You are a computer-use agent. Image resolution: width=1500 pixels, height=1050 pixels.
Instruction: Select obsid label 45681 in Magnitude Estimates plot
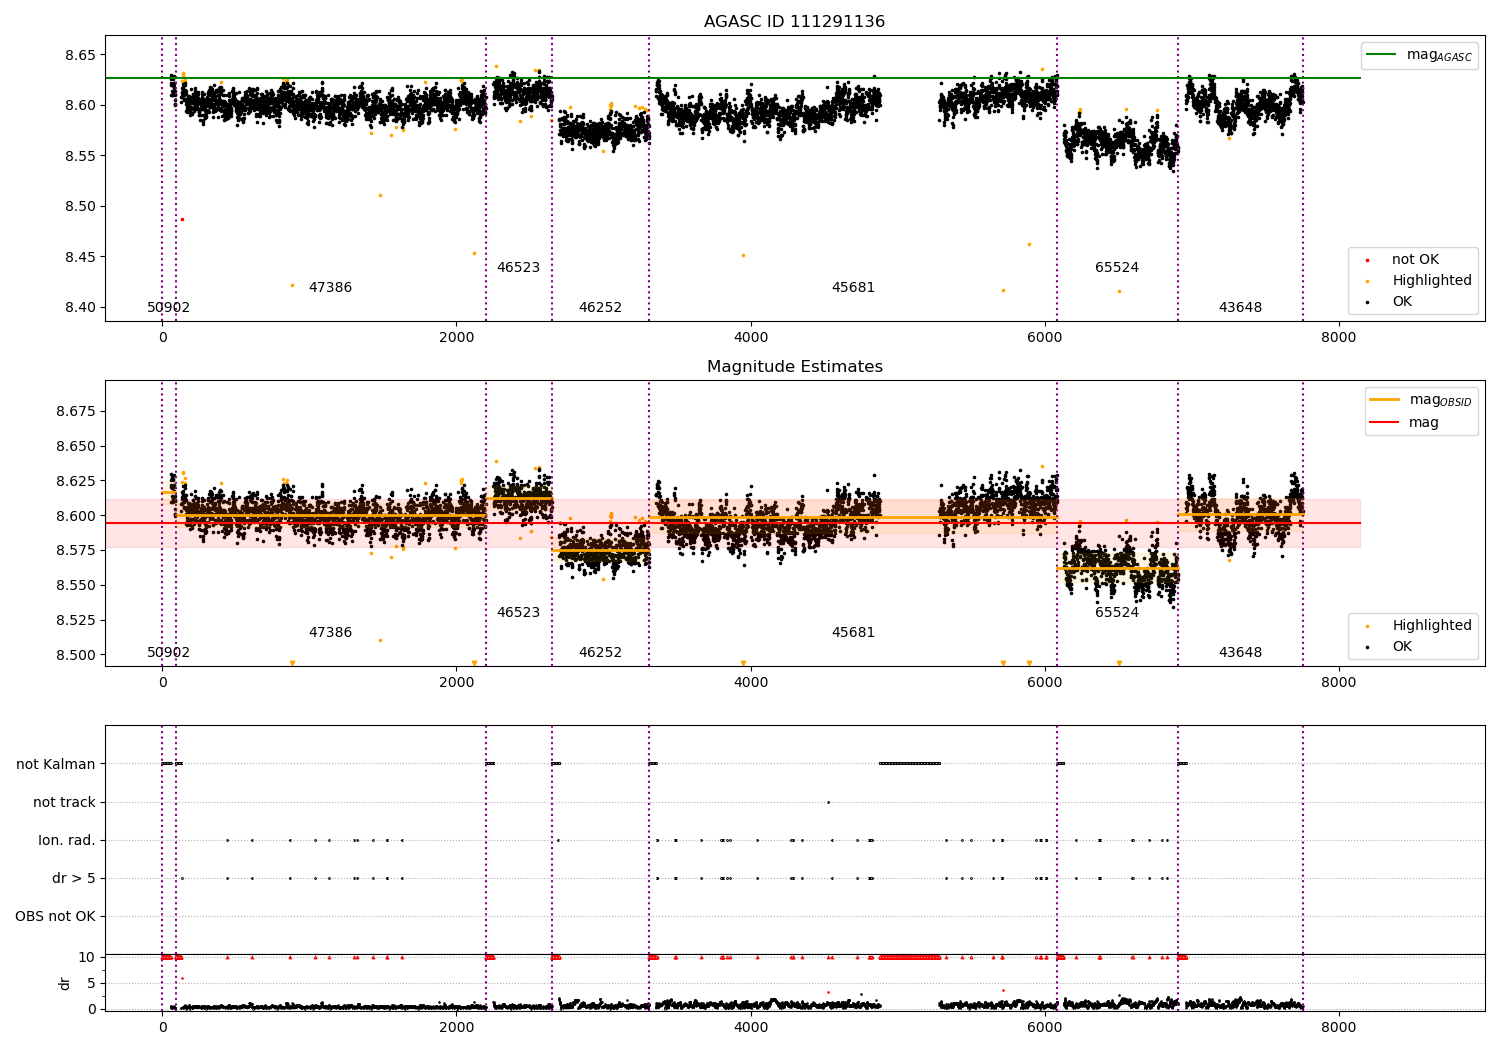coord(853,632)
